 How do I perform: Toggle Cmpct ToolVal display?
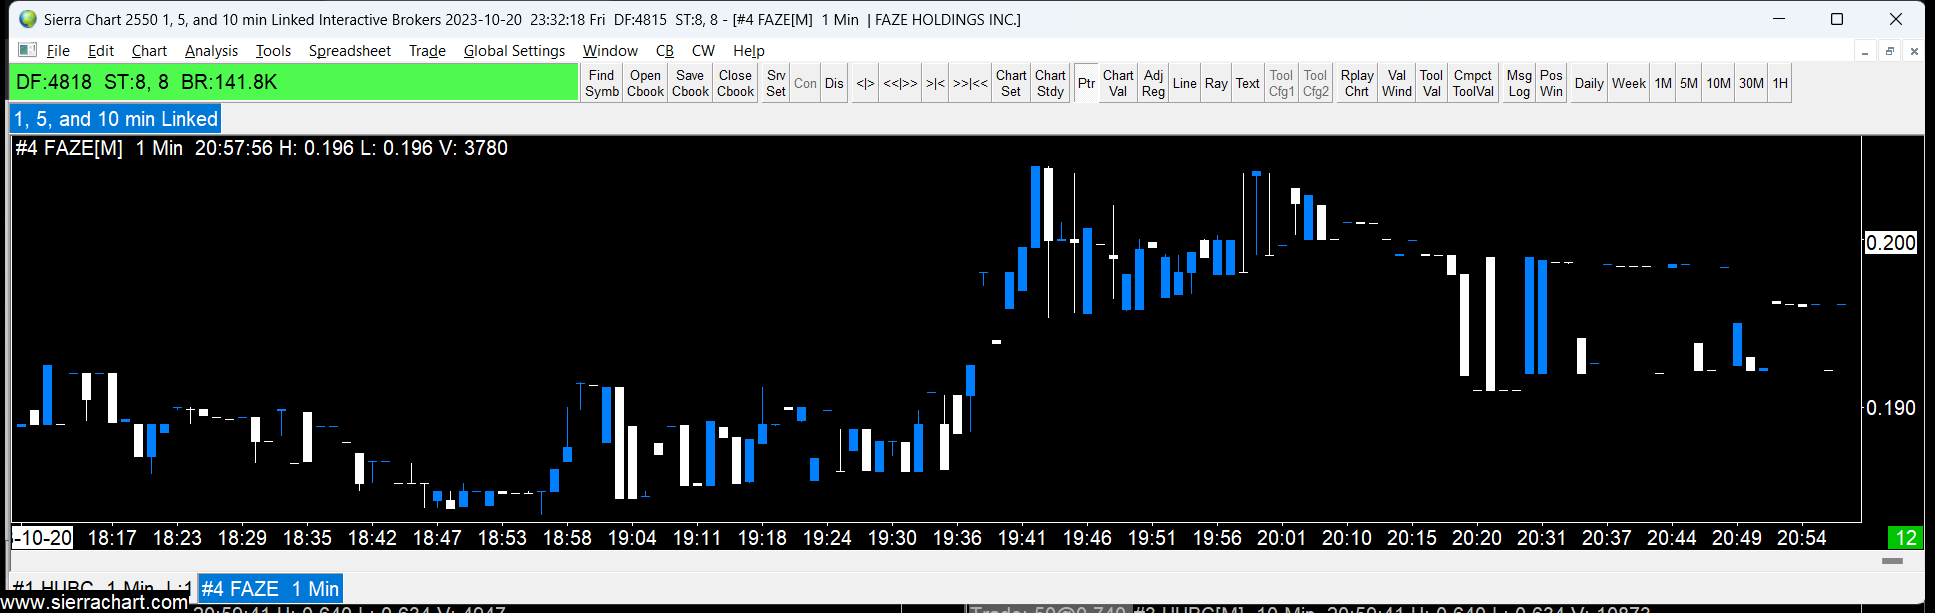pos(1473,83)
